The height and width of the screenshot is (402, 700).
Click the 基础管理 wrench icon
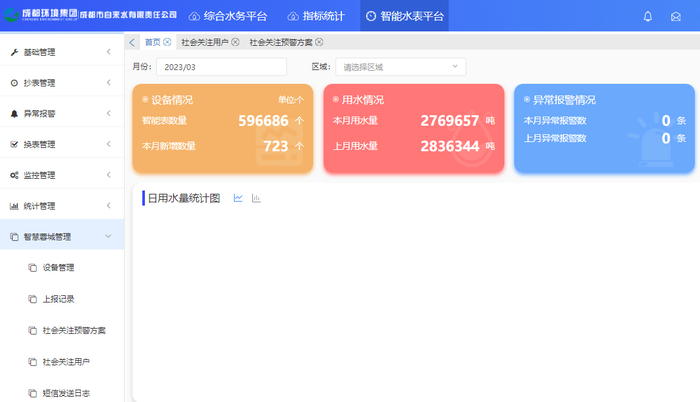pos(14,52)
